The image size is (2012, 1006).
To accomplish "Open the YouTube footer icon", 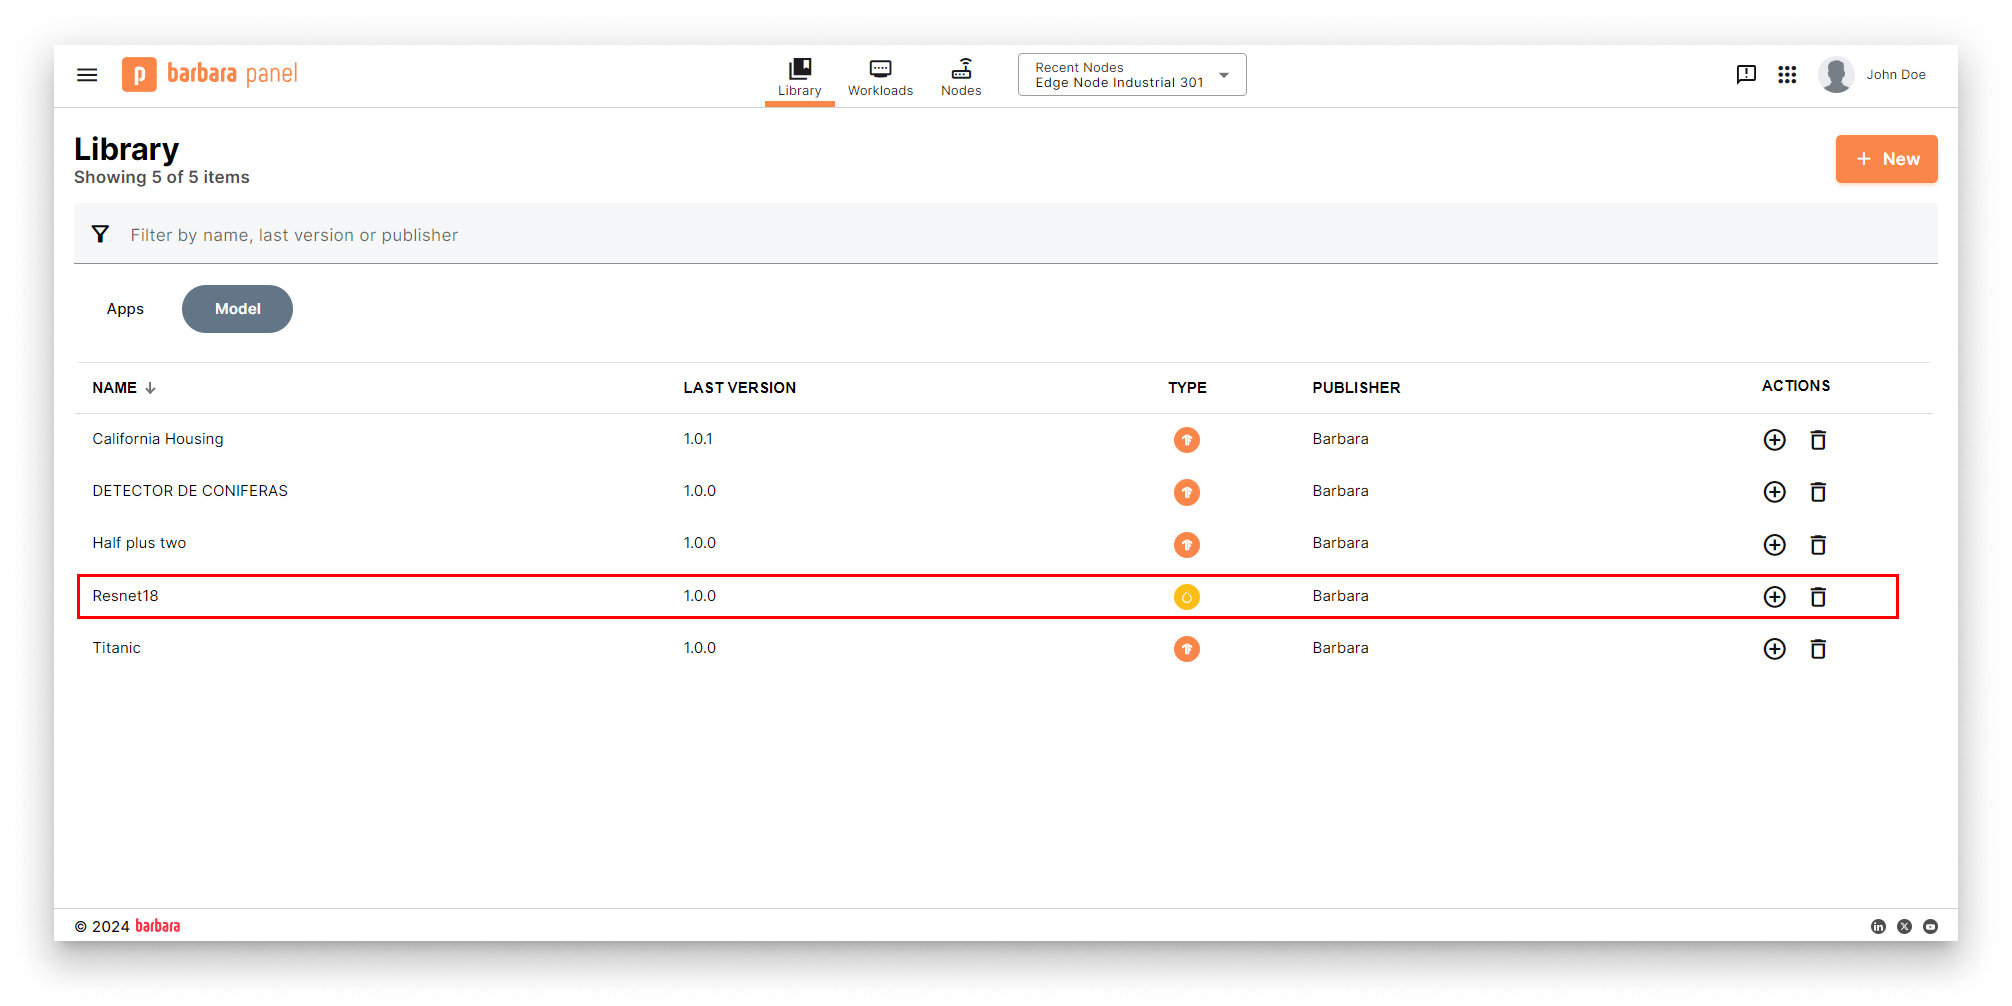I will 1930,927.
